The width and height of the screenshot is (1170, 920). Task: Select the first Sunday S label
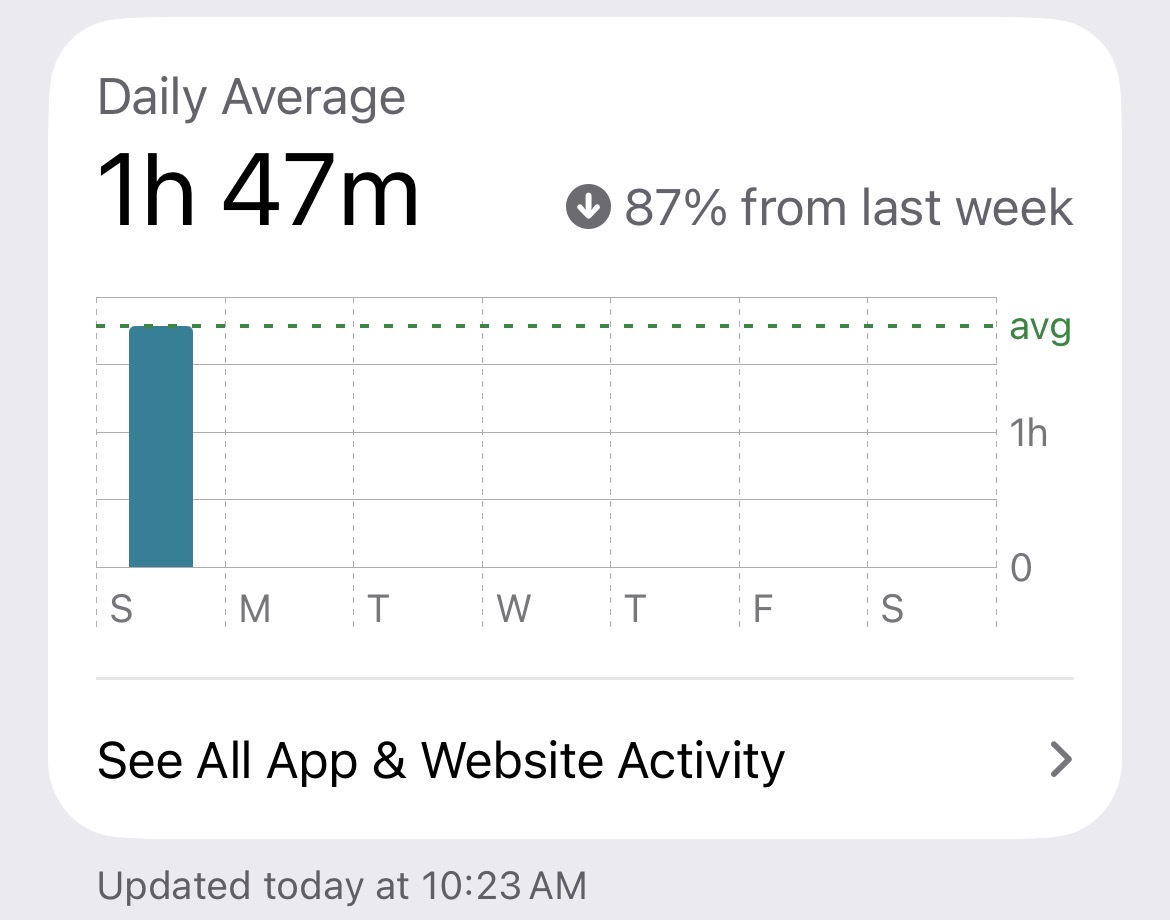(122, 609)
